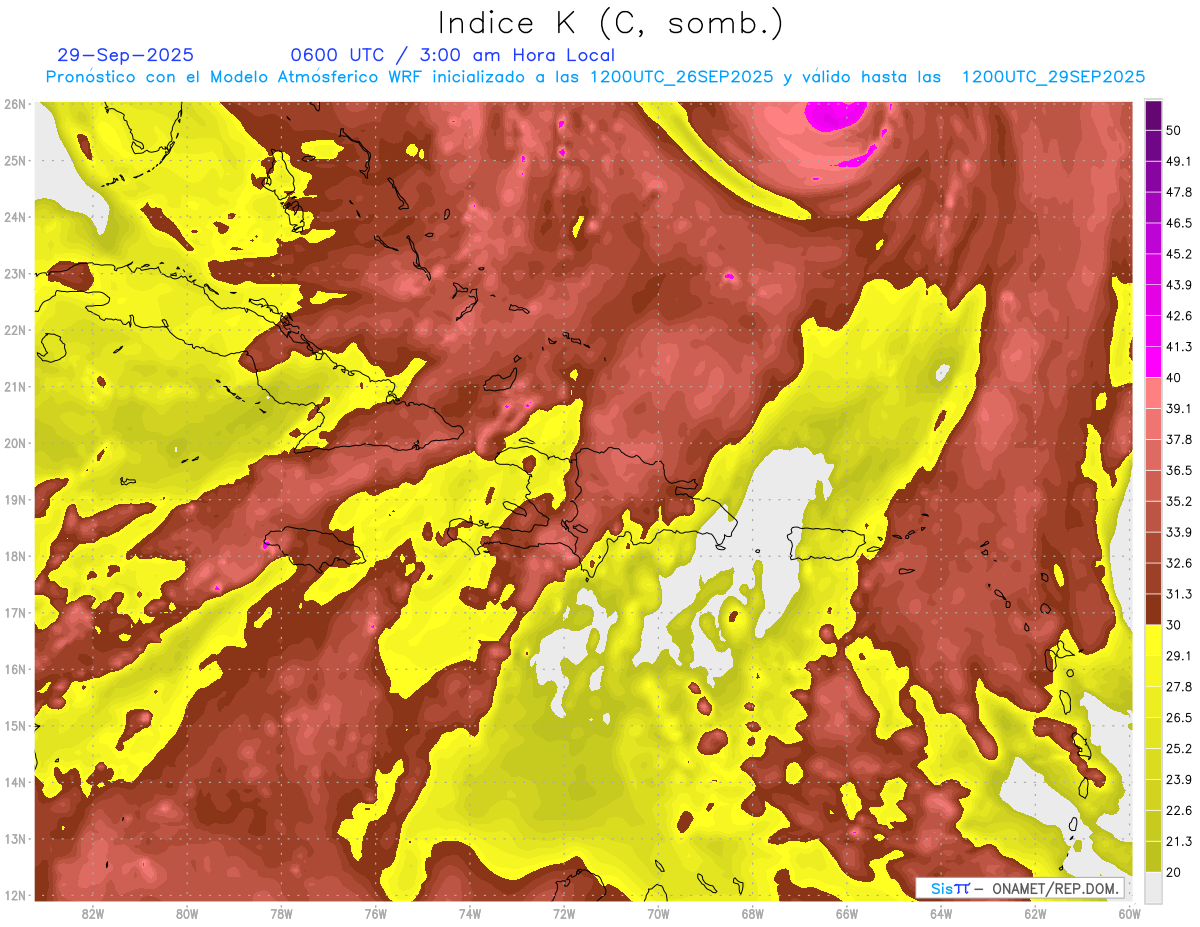Click 'Pronóstico con el Modelo Atmosférico WRF' text

coord(235,77)
